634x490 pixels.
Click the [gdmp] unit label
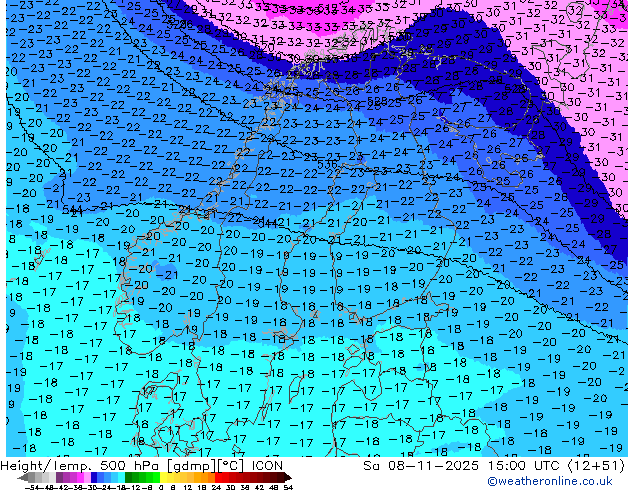click(192, 466)
